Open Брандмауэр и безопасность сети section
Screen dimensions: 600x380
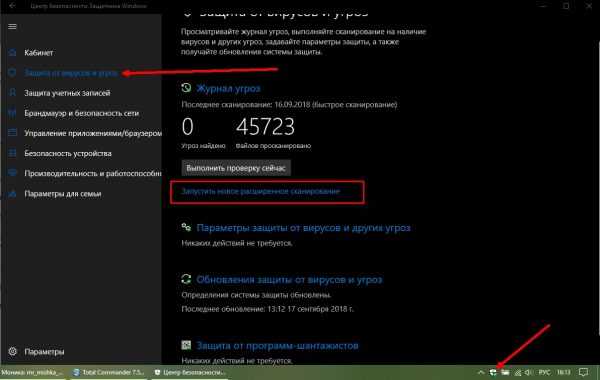pos(82,113)
